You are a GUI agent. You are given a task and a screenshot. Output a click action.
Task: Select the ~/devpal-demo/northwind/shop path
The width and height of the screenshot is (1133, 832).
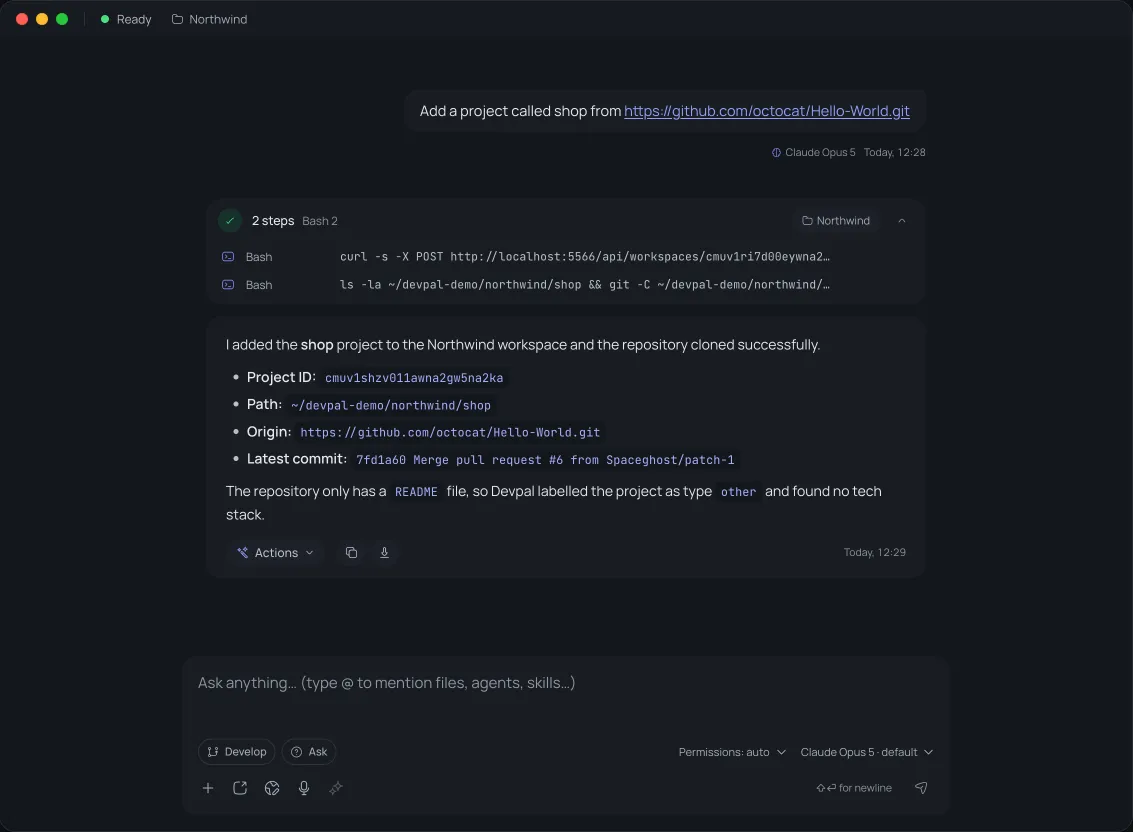coord(391,406)
